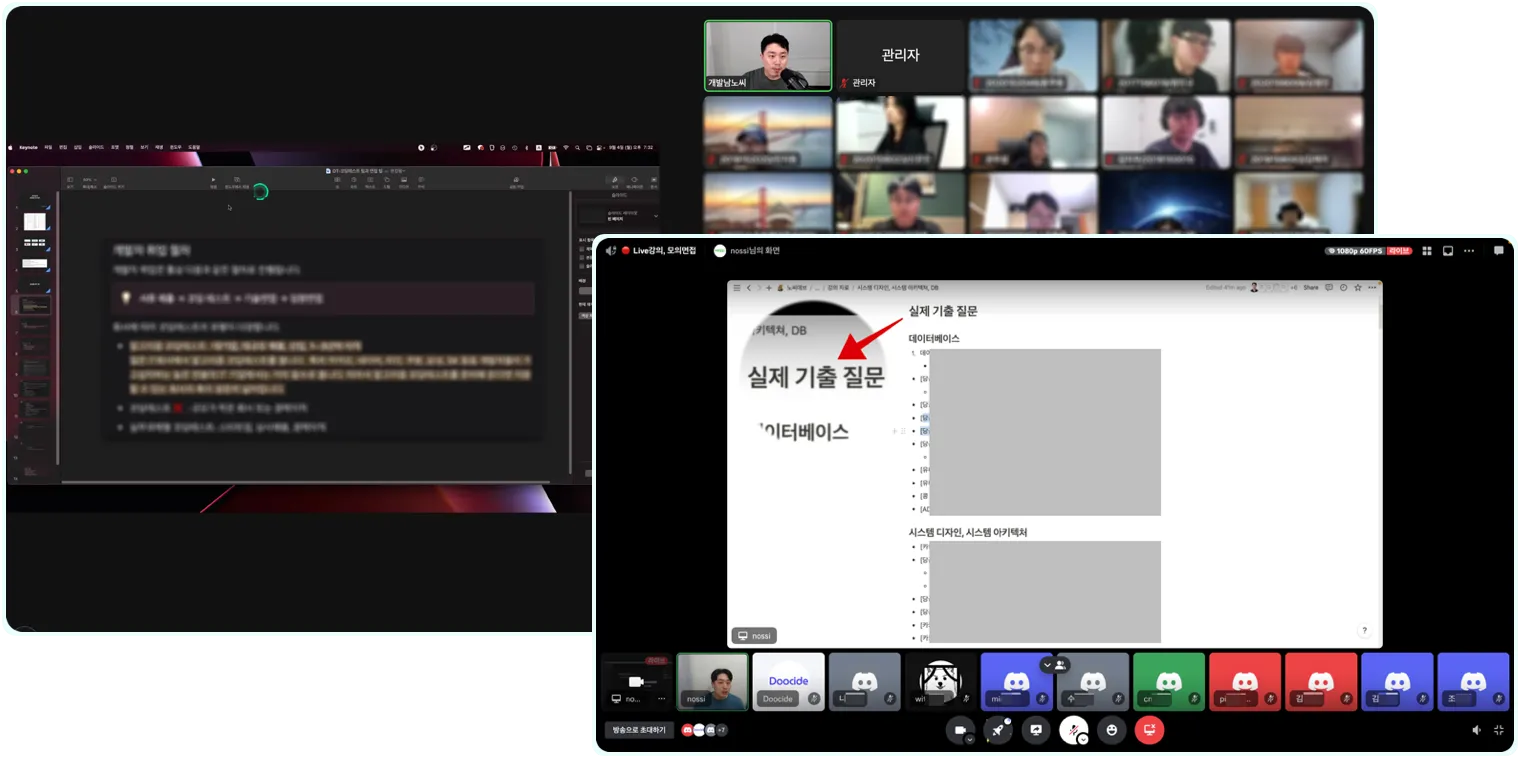Click the Play button in the Keynote toolbar

coord(213,180)
